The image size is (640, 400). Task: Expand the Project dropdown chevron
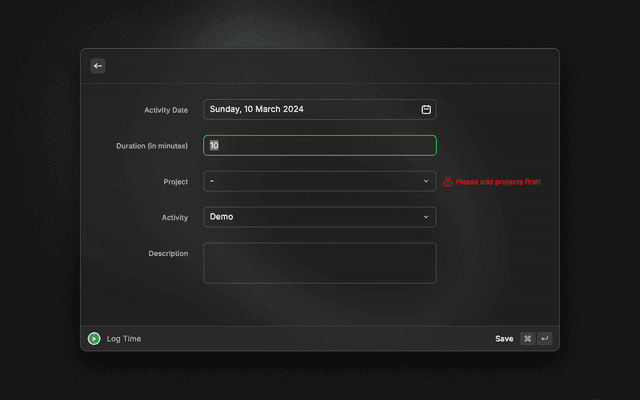point(426,181)
